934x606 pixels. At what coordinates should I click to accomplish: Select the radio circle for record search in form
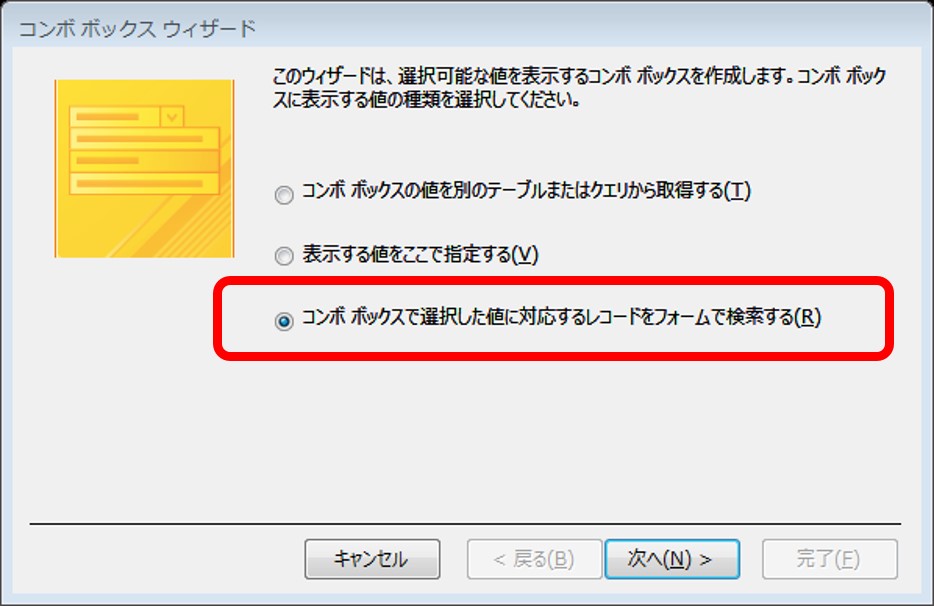coord(284,321)
